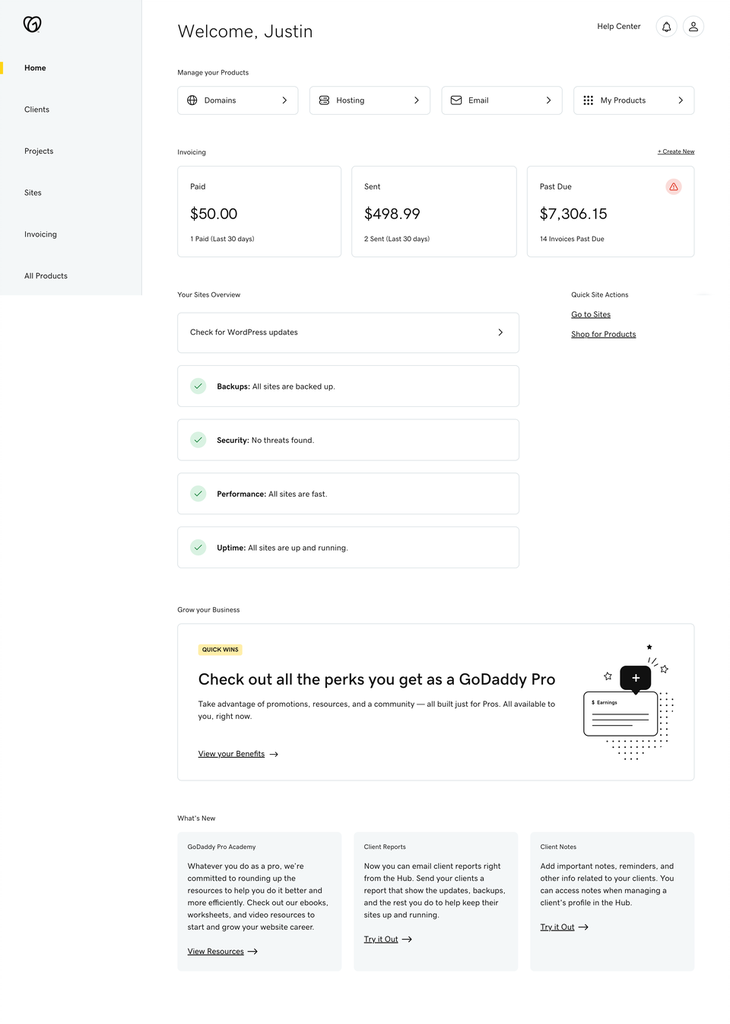Click the Email envelope icon
This screenshot has height=1024, width=730.
click(456, 100)
